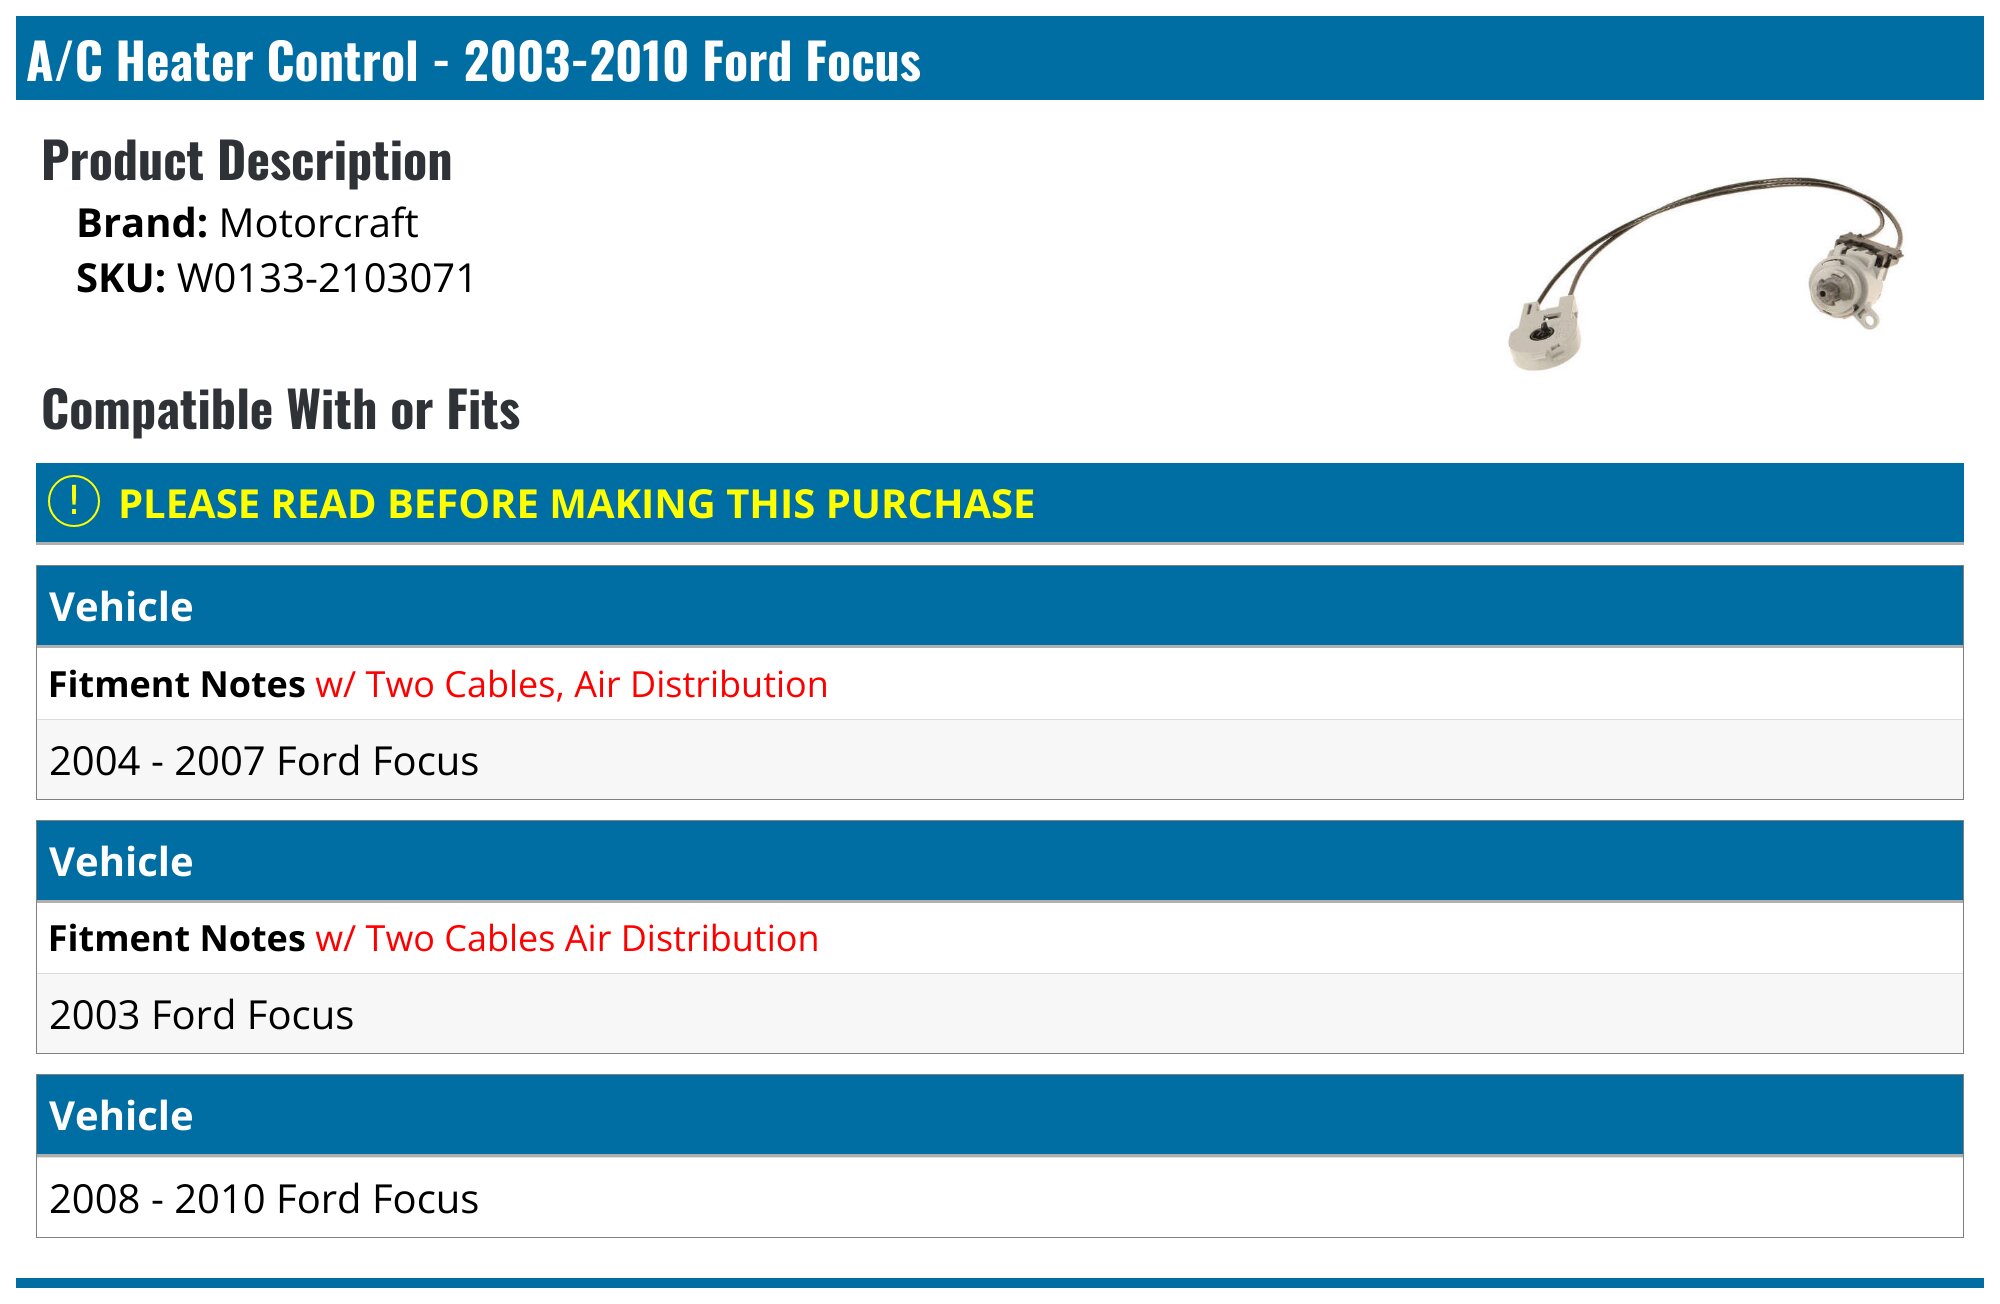Click the Compatible With or Fits heading
This screenshot has width=2000, height=1304.
281,410
